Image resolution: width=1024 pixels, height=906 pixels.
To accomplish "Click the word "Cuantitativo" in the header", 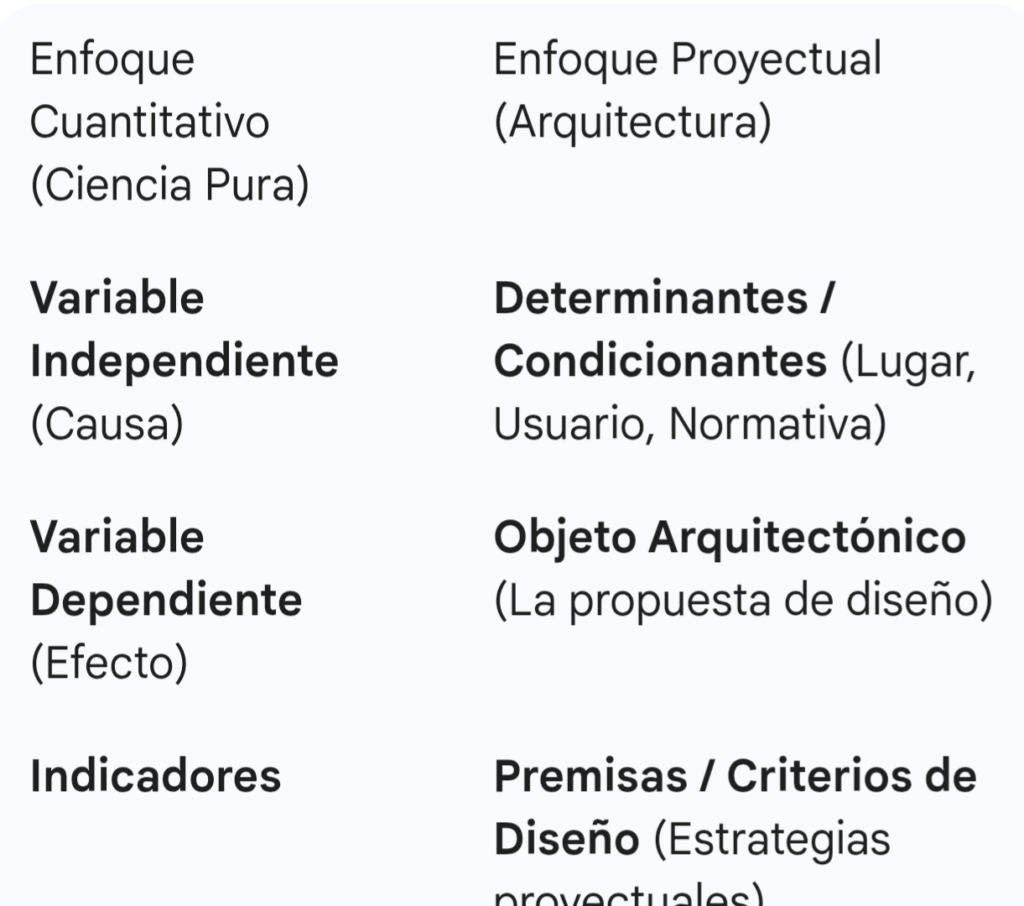I will pos(149,123).
